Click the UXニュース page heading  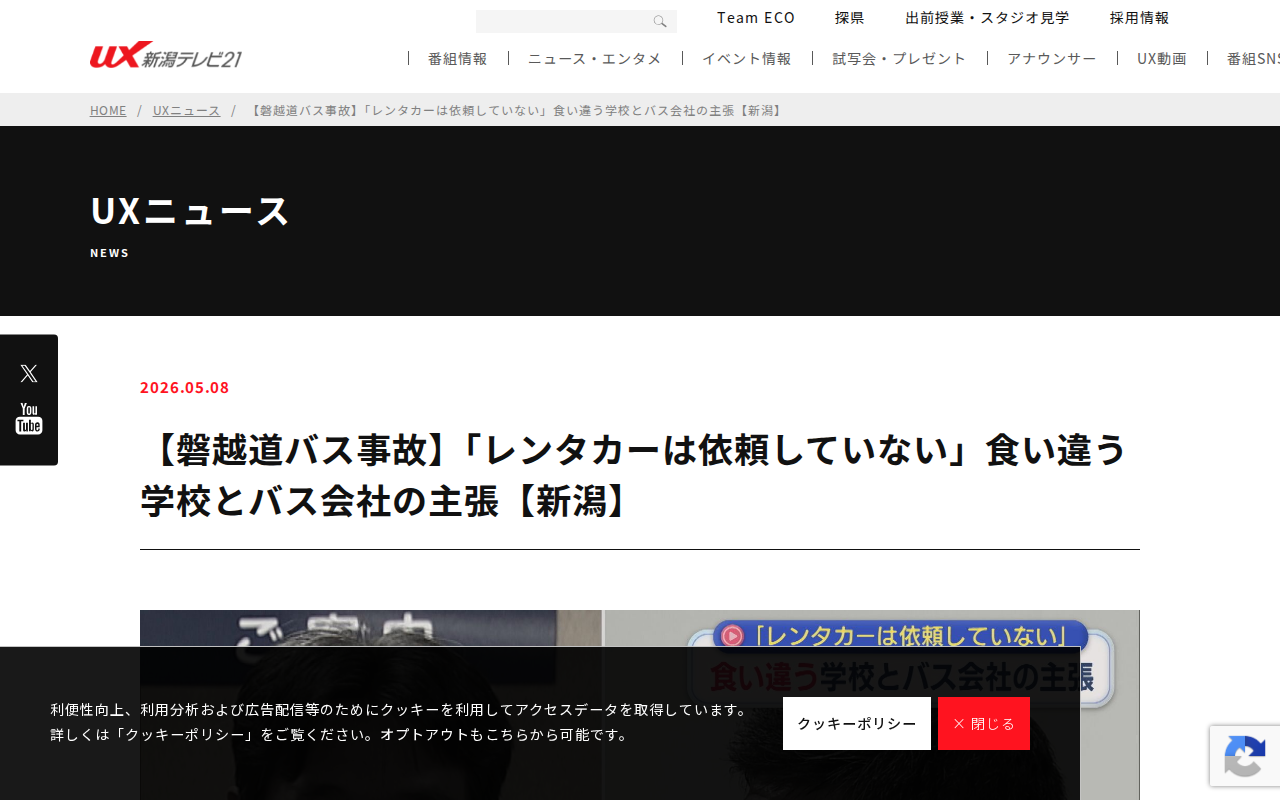[x=190, y=211]
